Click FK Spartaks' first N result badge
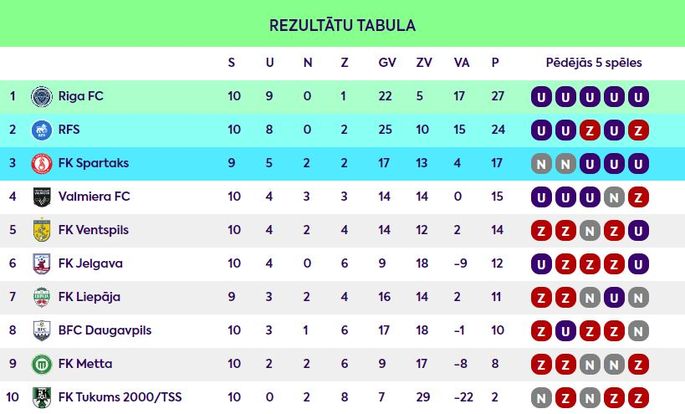The height and width of the screenshot is (414, 685). point(541,164)
